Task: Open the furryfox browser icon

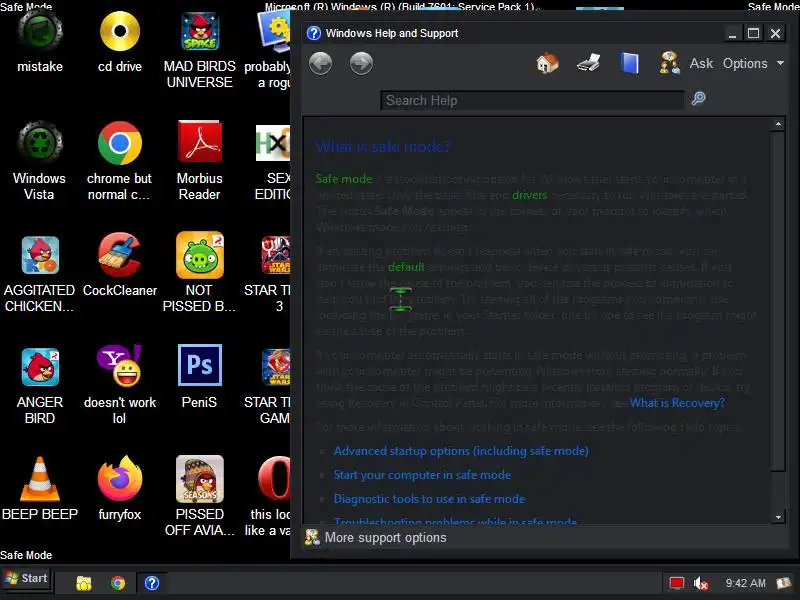Action: pos(120,479)
